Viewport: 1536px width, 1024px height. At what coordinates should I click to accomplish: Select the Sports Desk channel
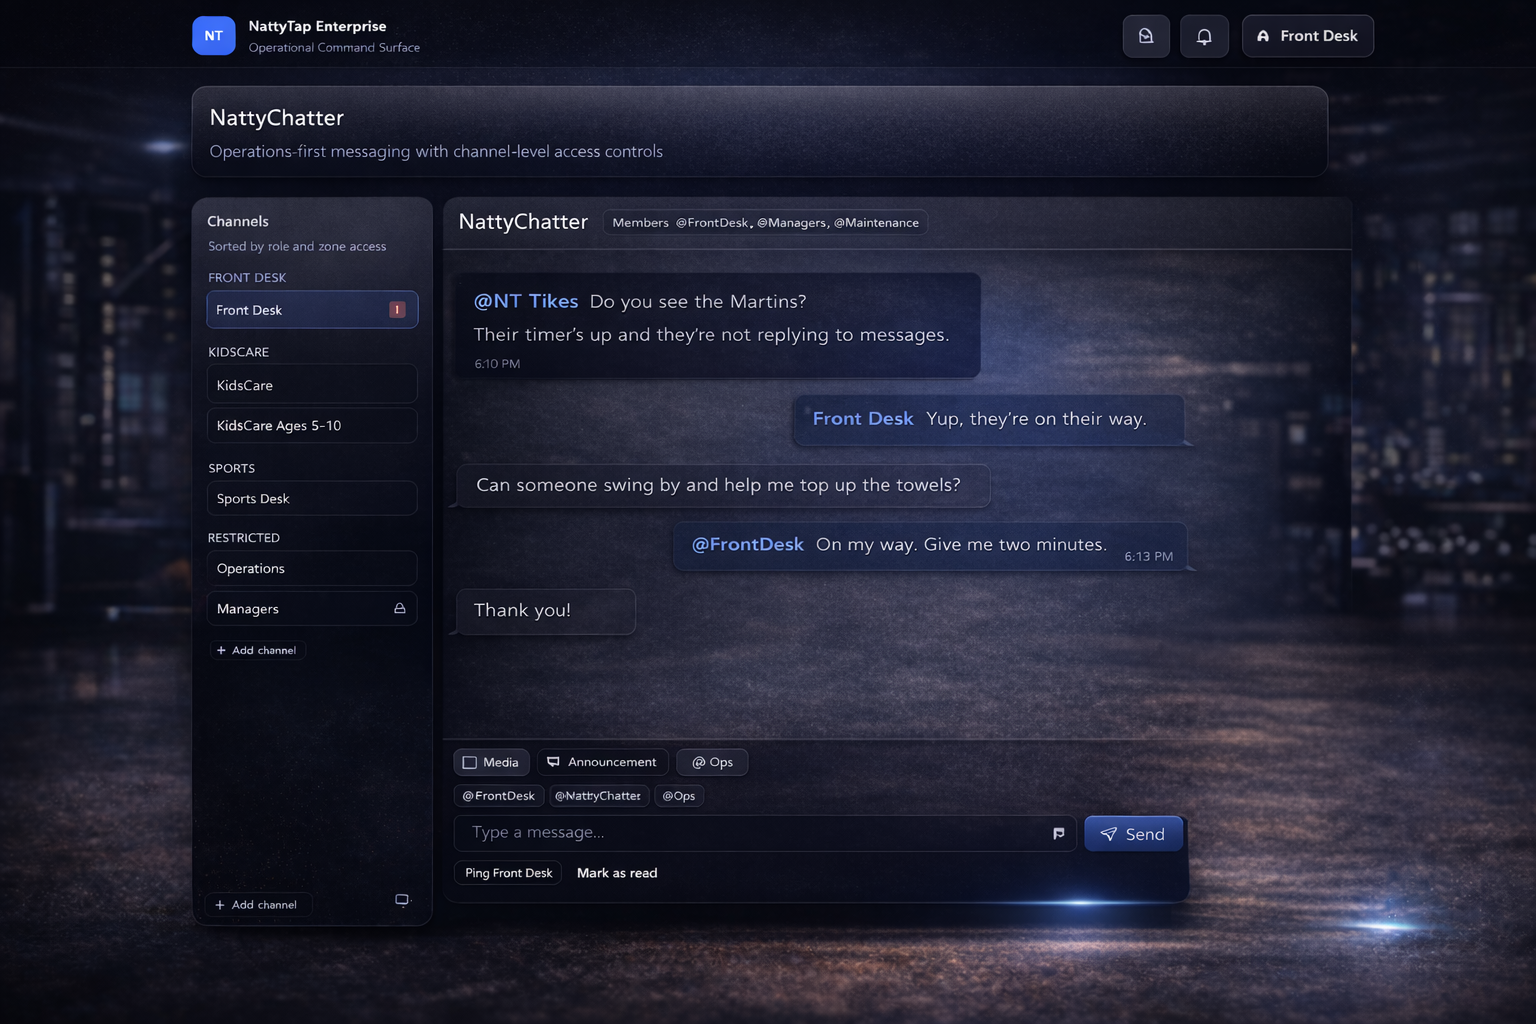[x=311, y=498]
